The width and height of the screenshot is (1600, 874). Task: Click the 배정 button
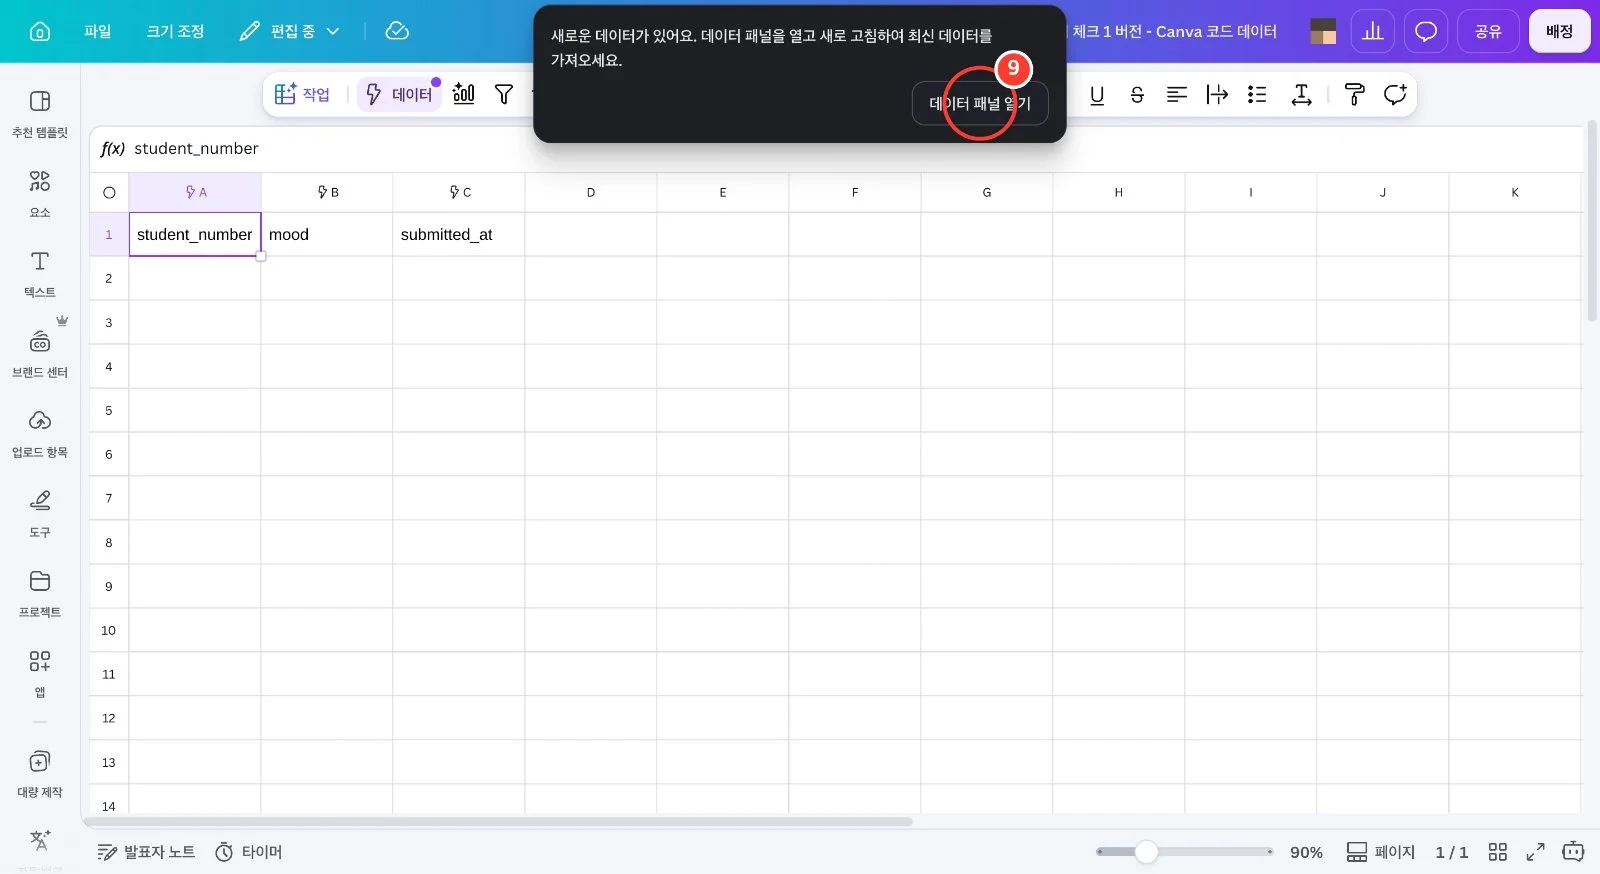click(x=1559, y=31)
